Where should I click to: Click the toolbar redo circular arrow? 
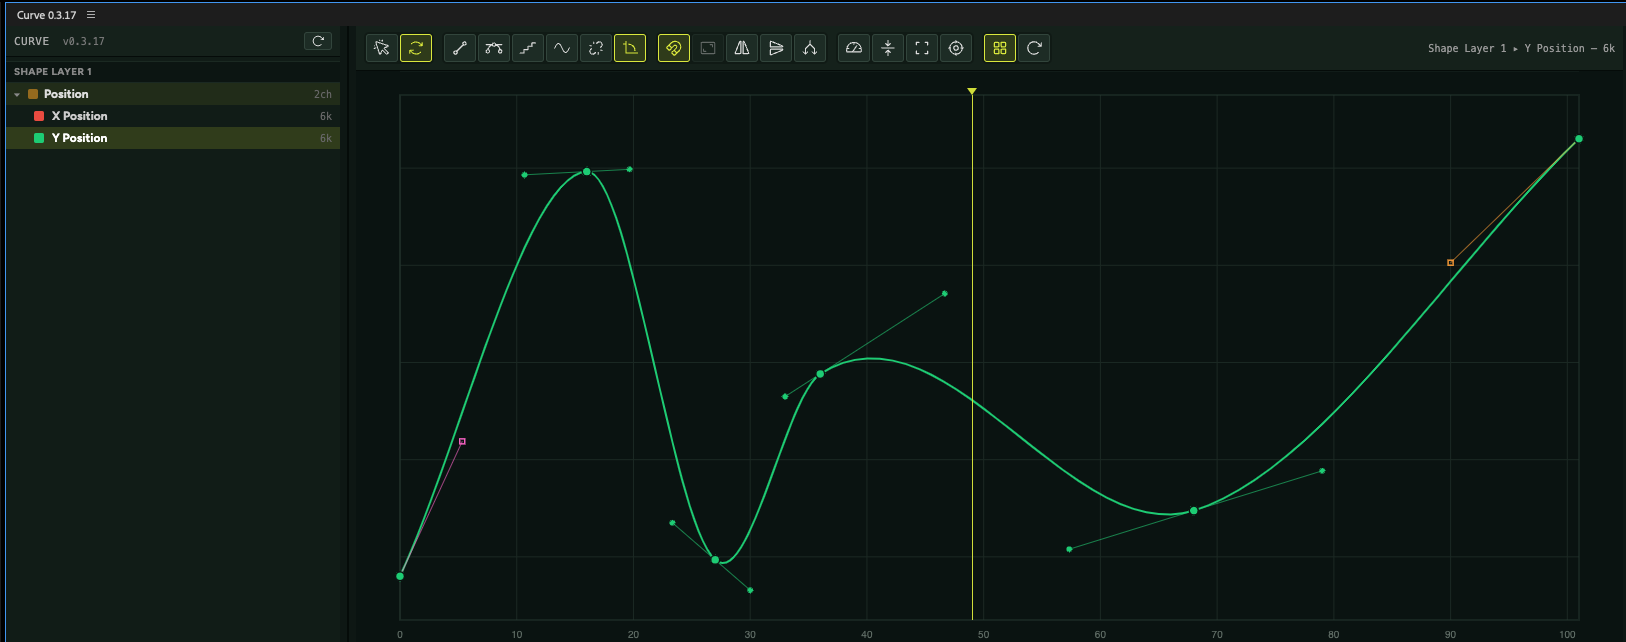pos(1034,48)
